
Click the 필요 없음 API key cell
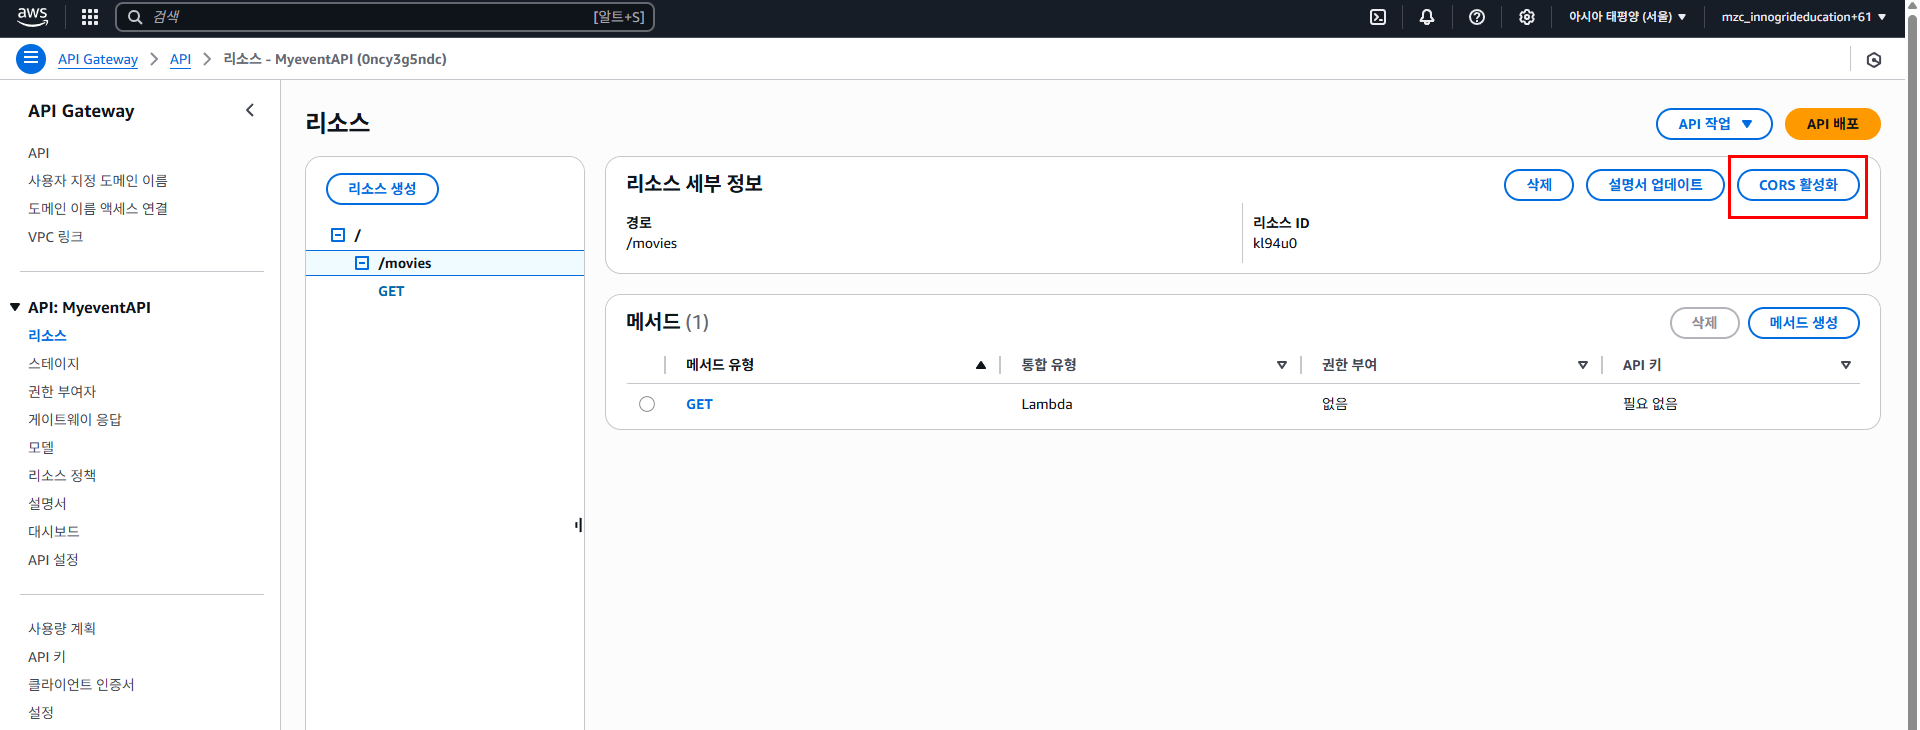(1650, 404)
